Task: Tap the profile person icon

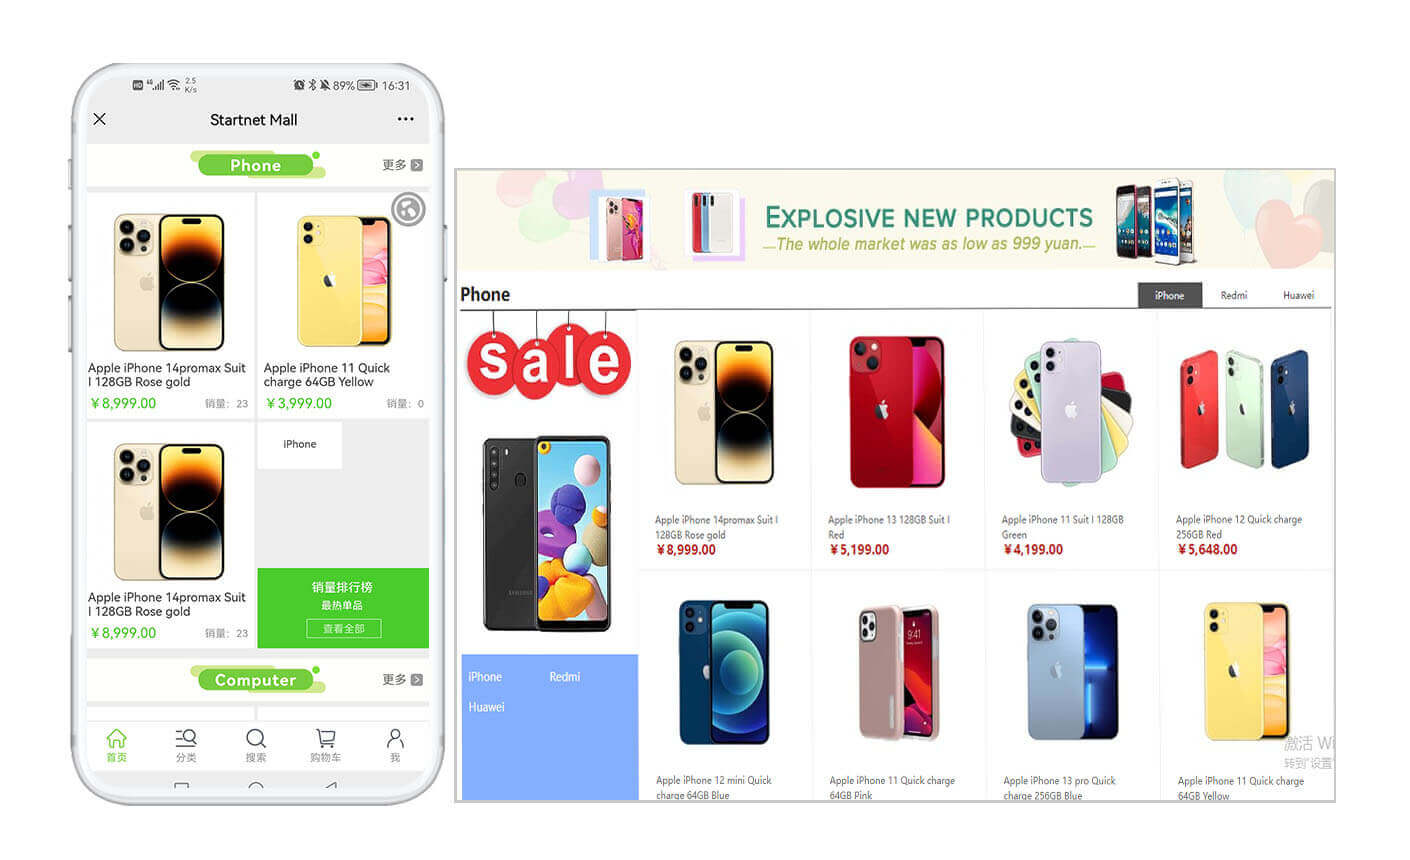Action: click(x=395, y=739)
